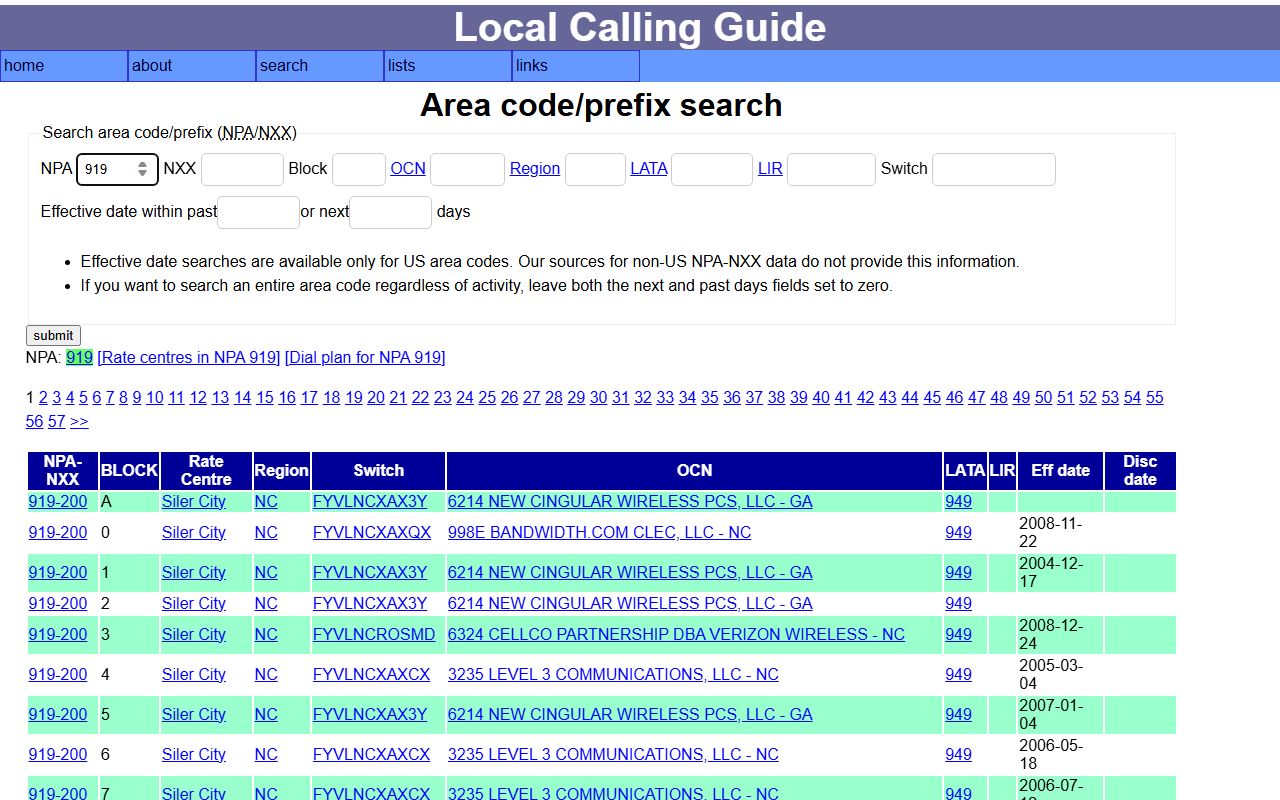Go to results page 40
The image size is (1280, 800).
tap(821, 398)
